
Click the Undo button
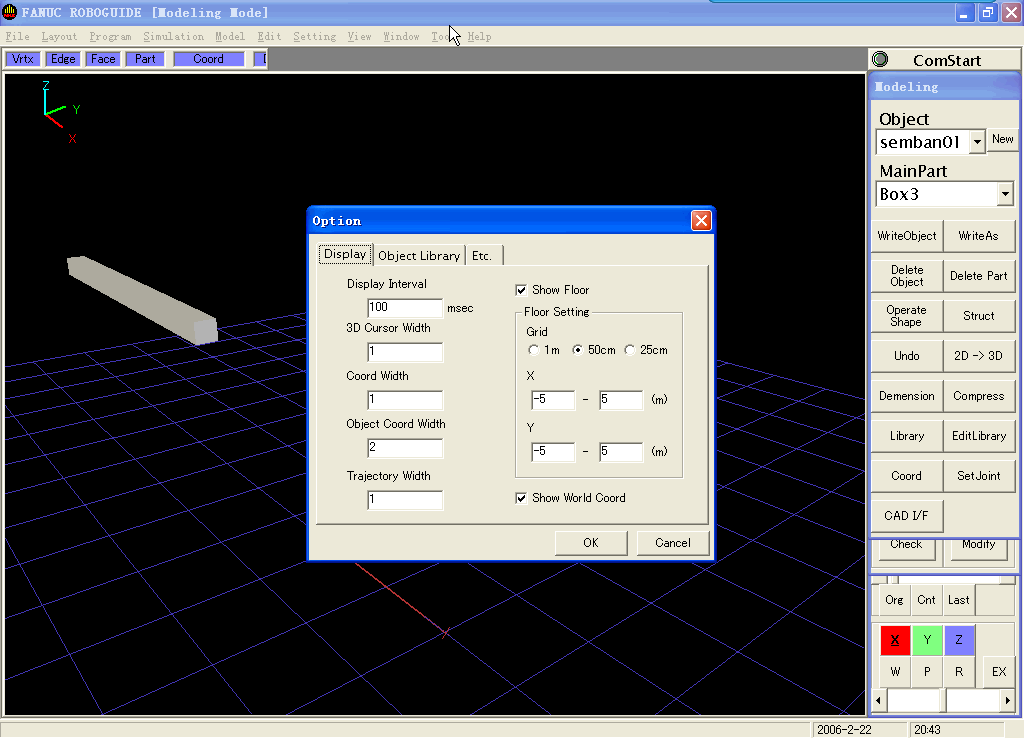tap(906, 356)
